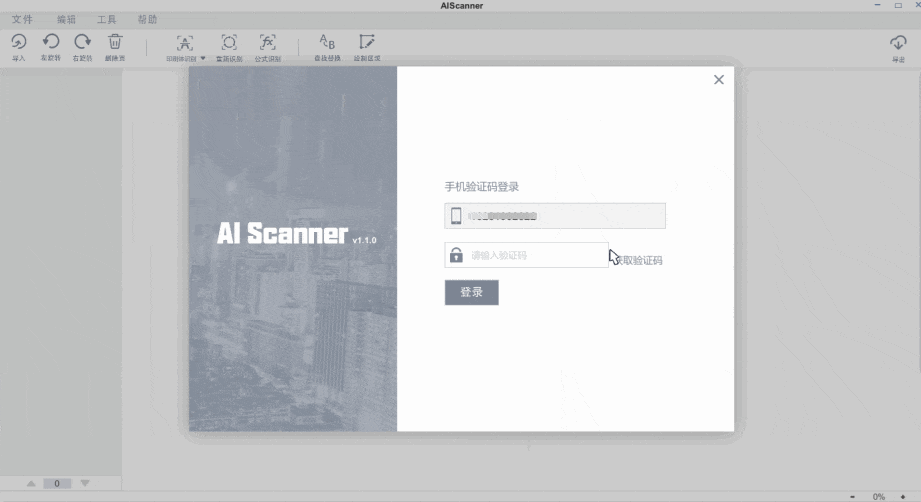The width and height of the screenshot is (921, 502).
Task: Zoom out with the minus button
Action: (x=852, y=497)
